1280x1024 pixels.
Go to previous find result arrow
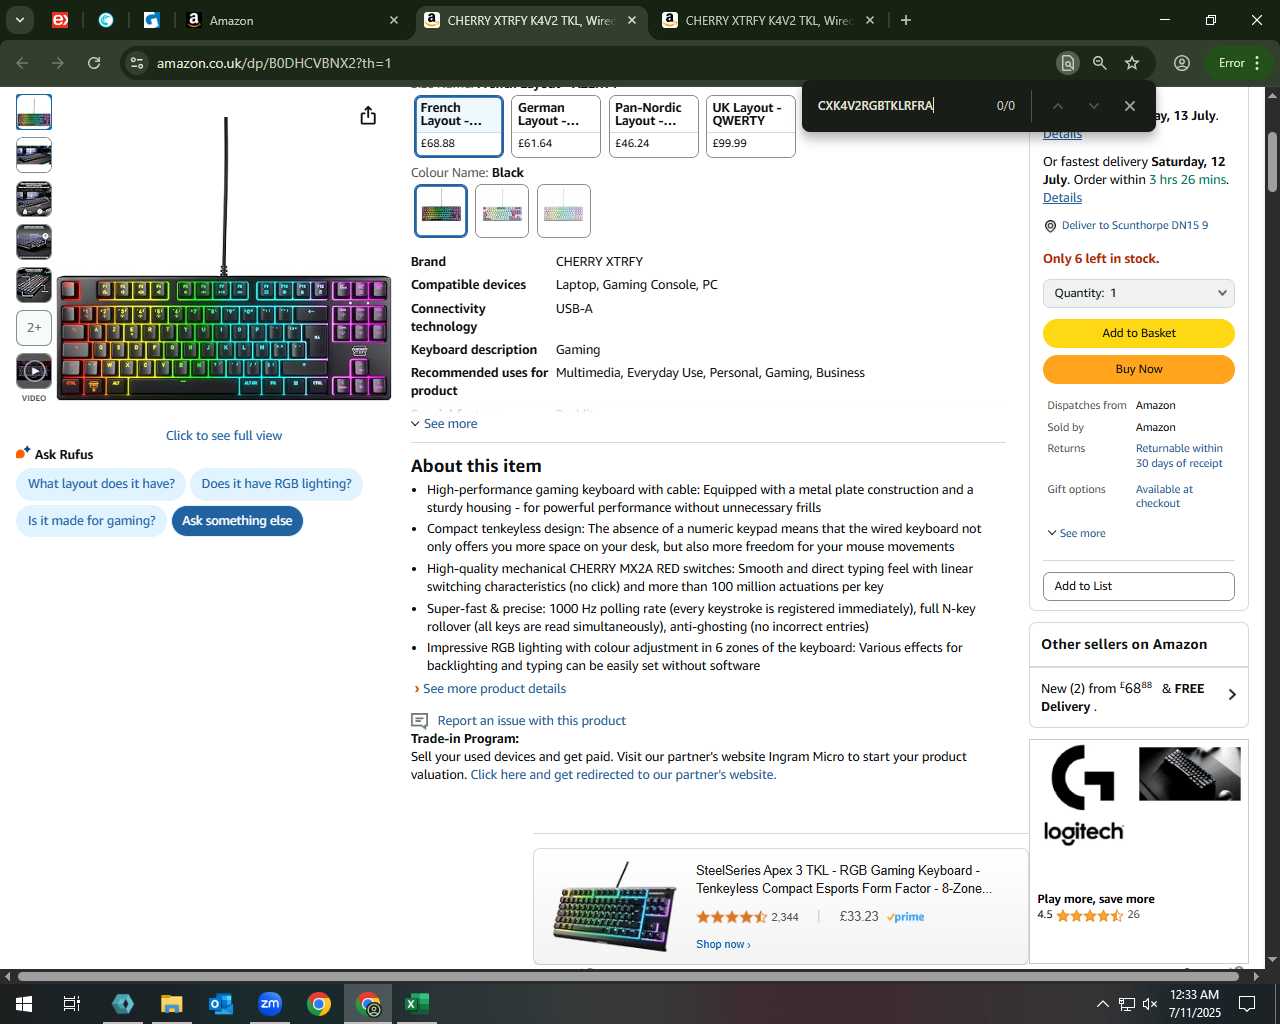point(1057,106)
